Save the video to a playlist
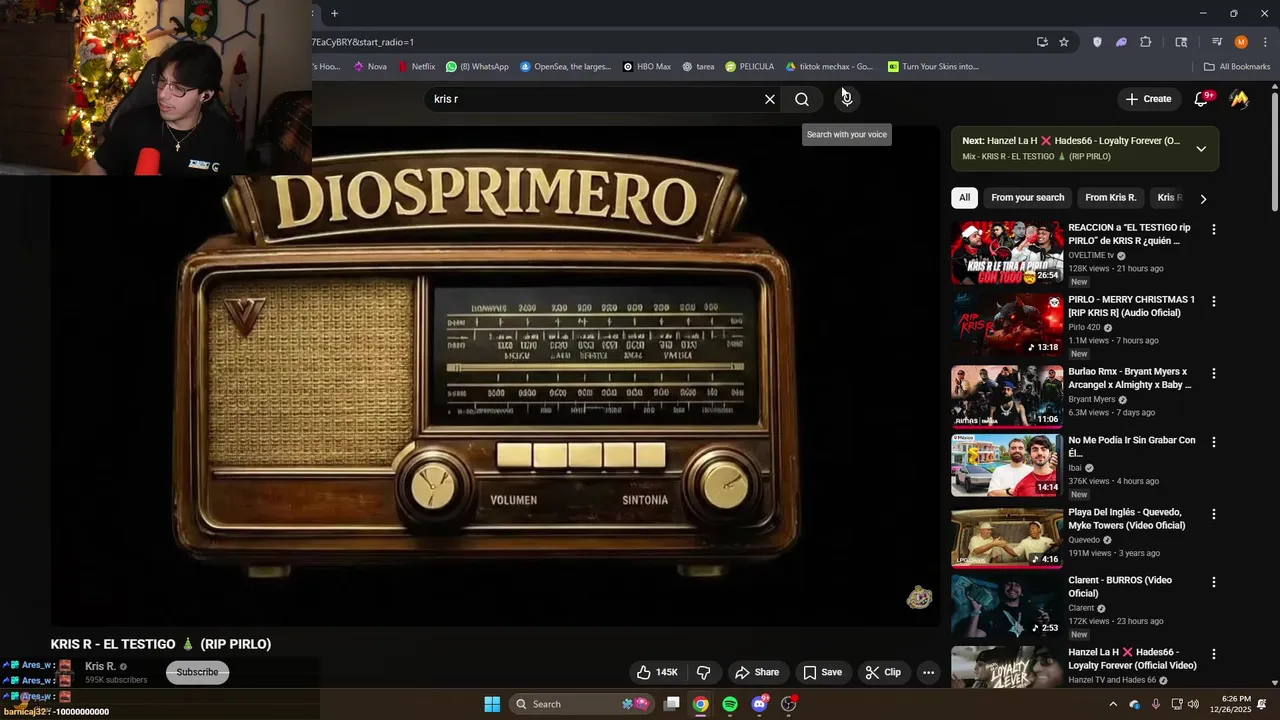The image size is (1280, 720). pyautogui.click(x=822, y=672)
